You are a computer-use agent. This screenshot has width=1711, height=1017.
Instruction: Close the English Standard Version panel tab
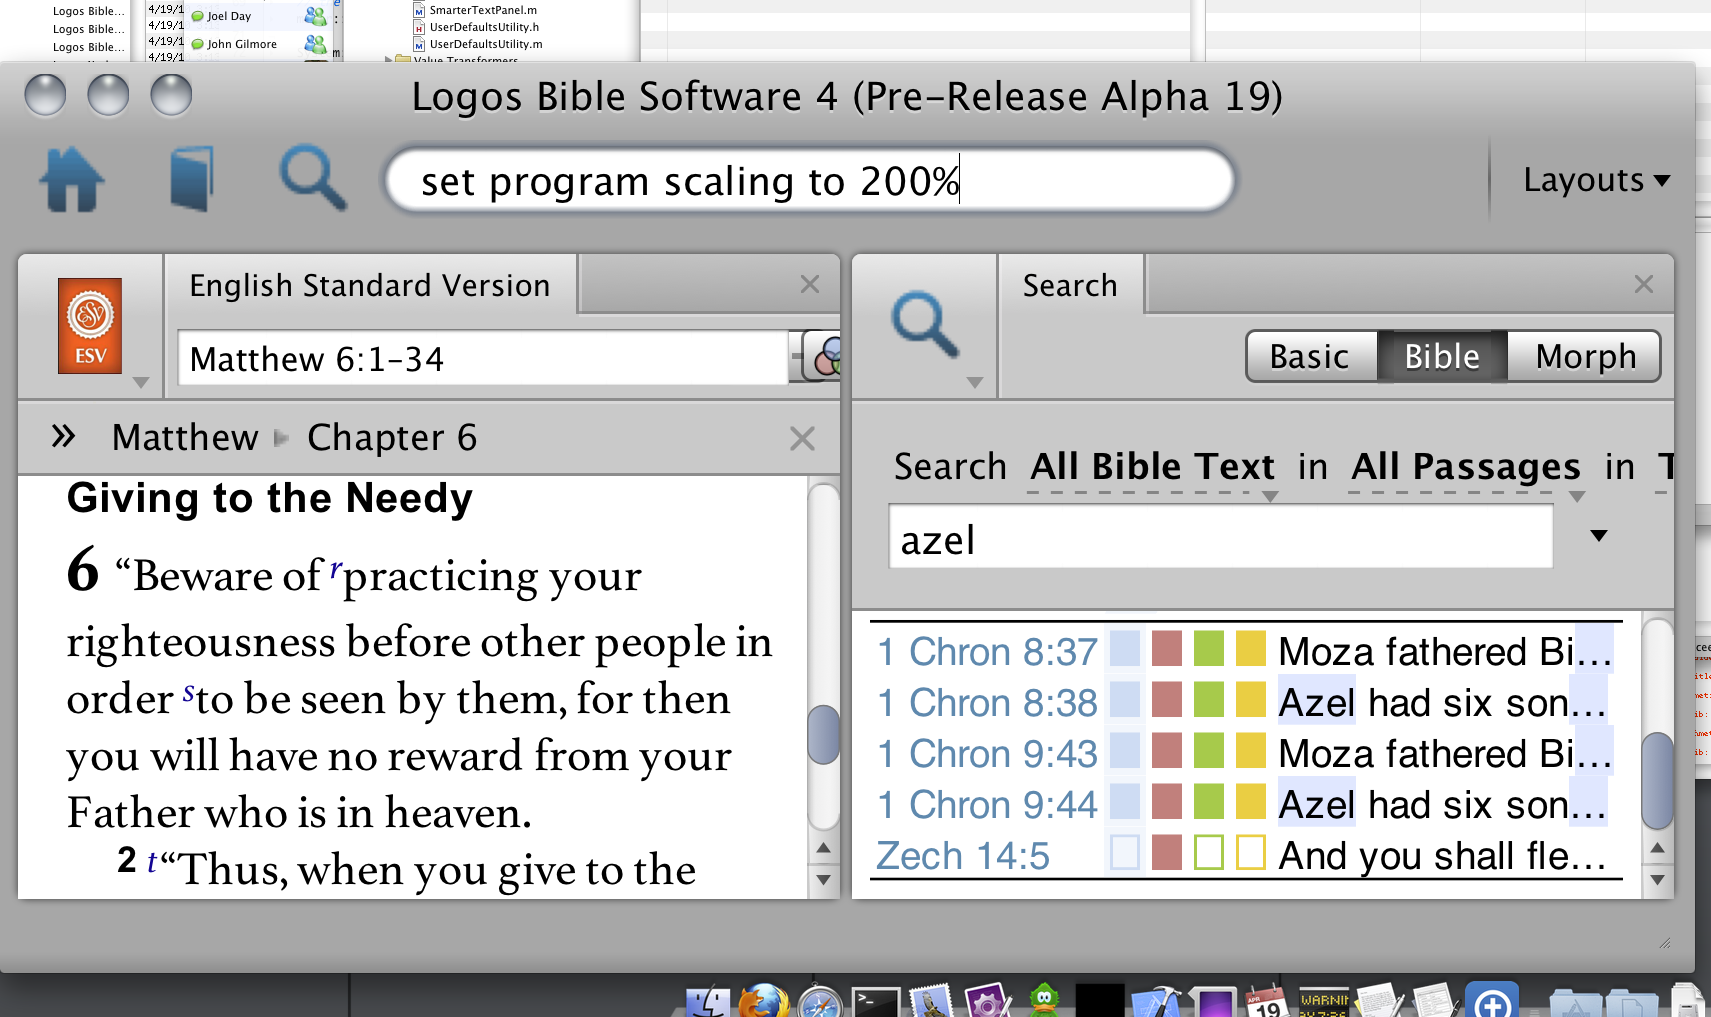coord(810,284)
